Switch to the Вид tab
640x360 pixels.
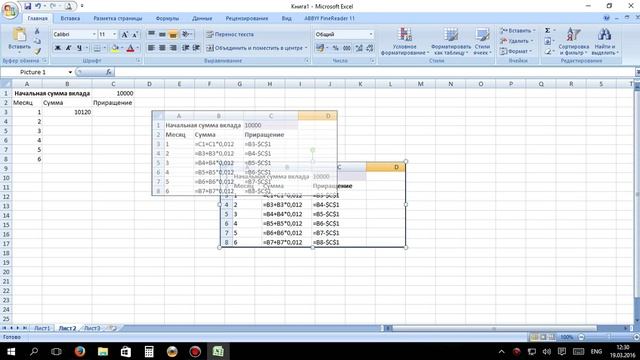coord(286,18)
